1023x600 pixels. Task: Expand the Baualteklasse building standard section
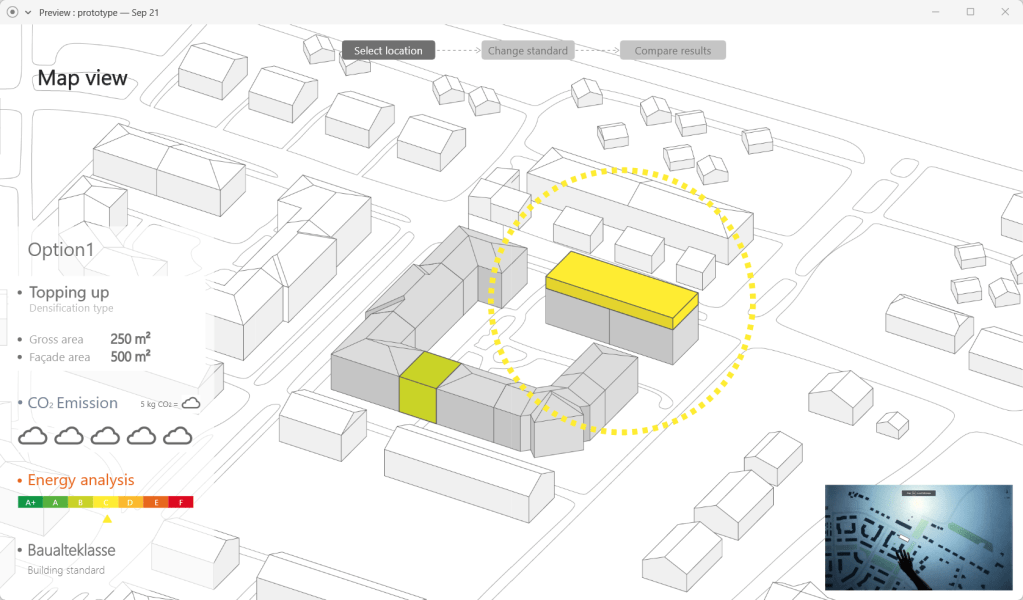tap(71, 550)
